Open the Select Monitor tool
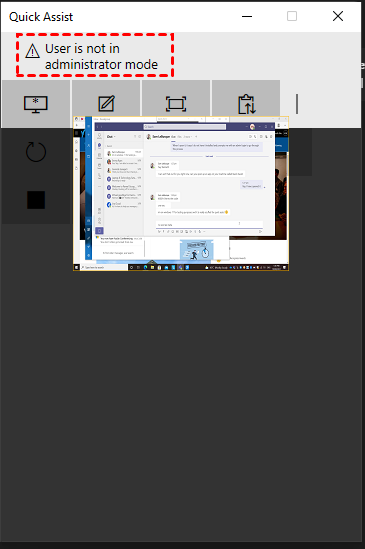Viewport: 365px width, 549px height. point(36,104)
